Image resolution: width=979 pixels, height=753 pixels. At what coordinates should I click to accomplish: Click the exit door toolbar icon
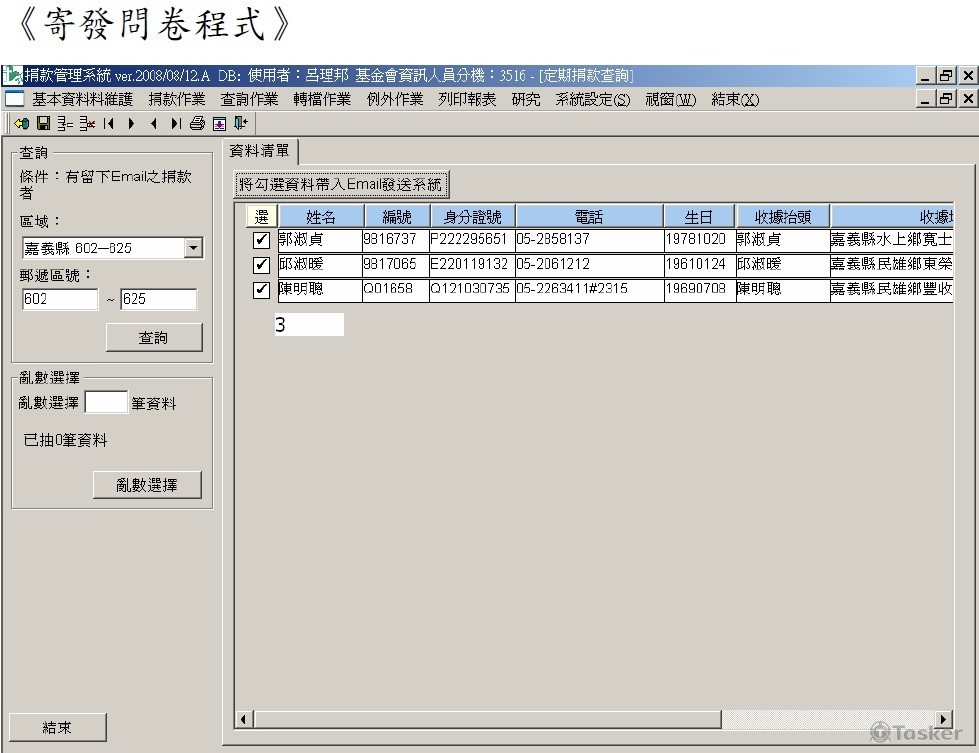(x=241, y=124)
